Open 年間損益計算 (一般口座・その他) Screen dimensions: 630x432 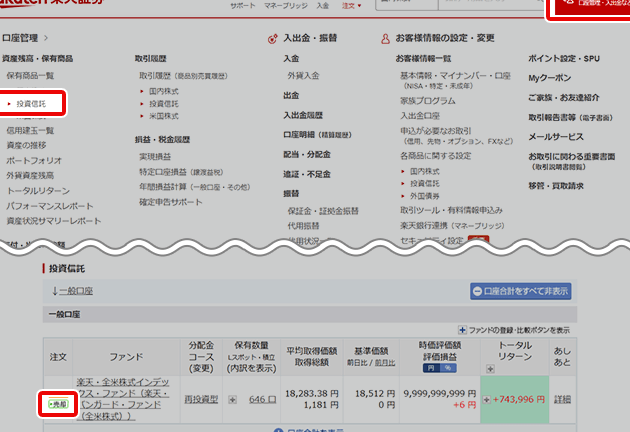[x=194, y=186]
